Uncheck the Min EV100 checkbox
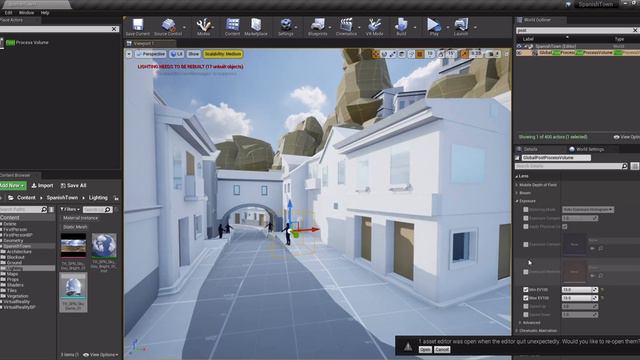The image size is (640, 360). point(526,290)
